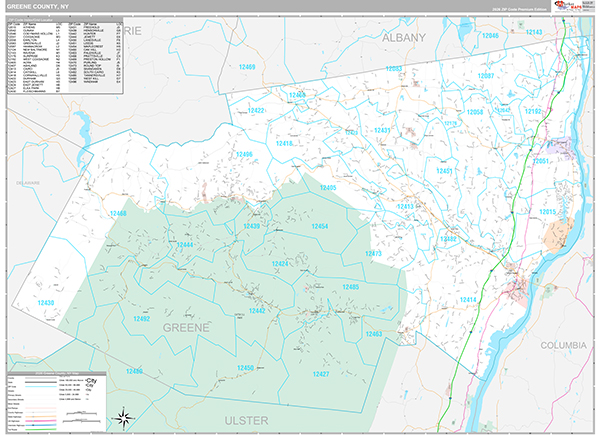Click ZIP code label 12176
Screen dimensions: 600x435
pos(450,123)
